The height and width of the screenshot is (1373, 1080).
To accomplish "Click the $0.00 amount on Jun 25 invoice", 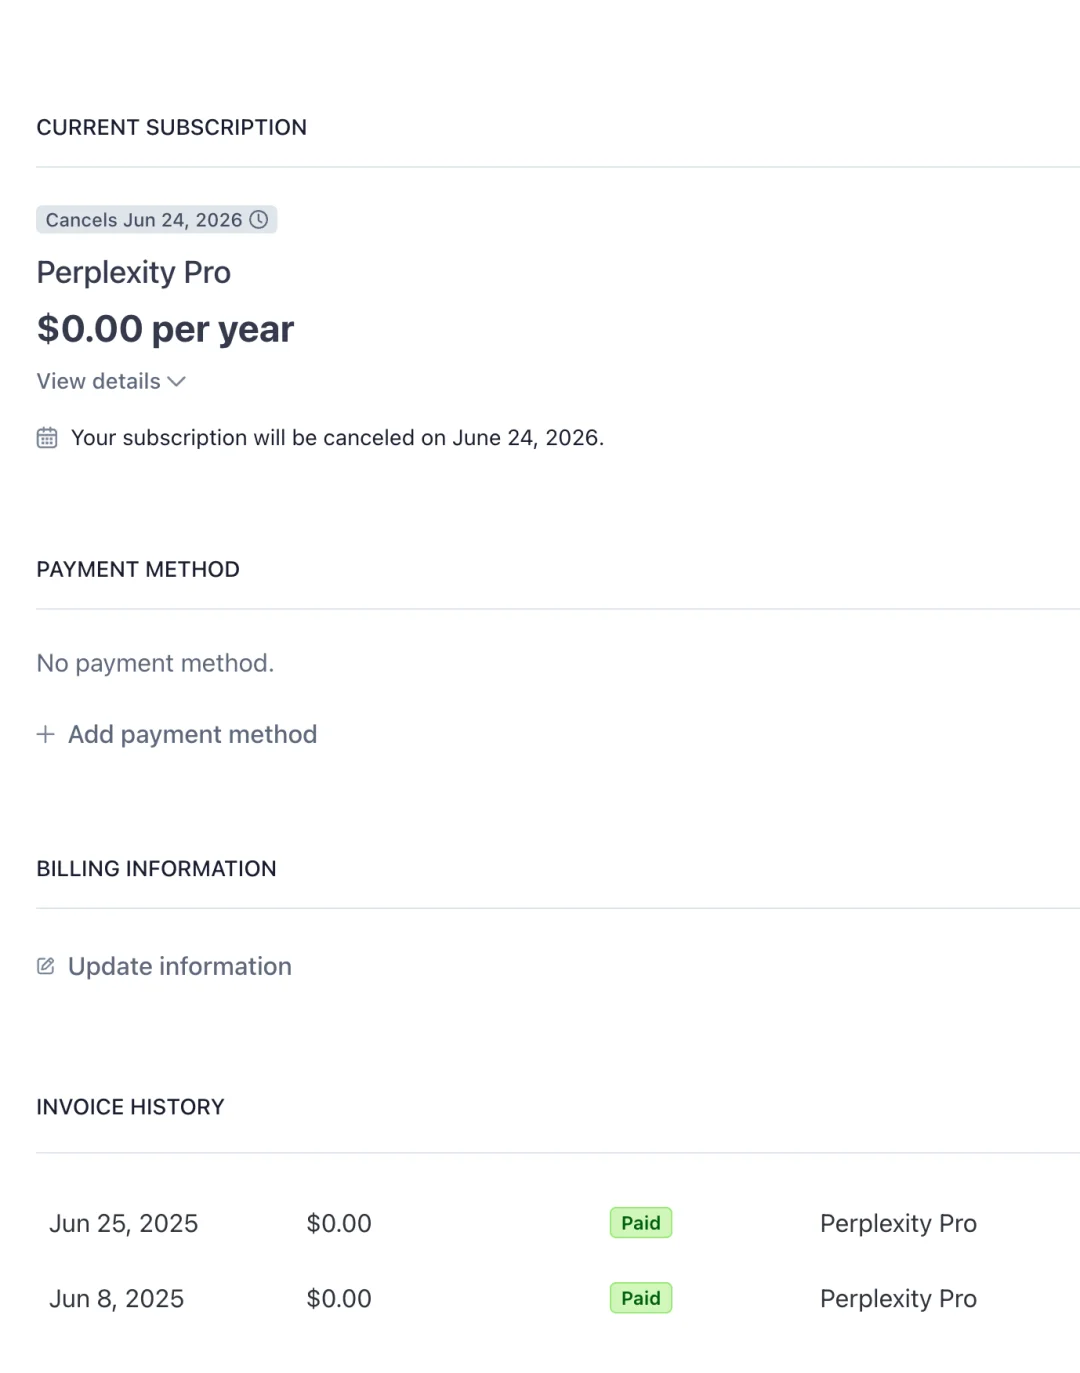I will pos(339,1223).
